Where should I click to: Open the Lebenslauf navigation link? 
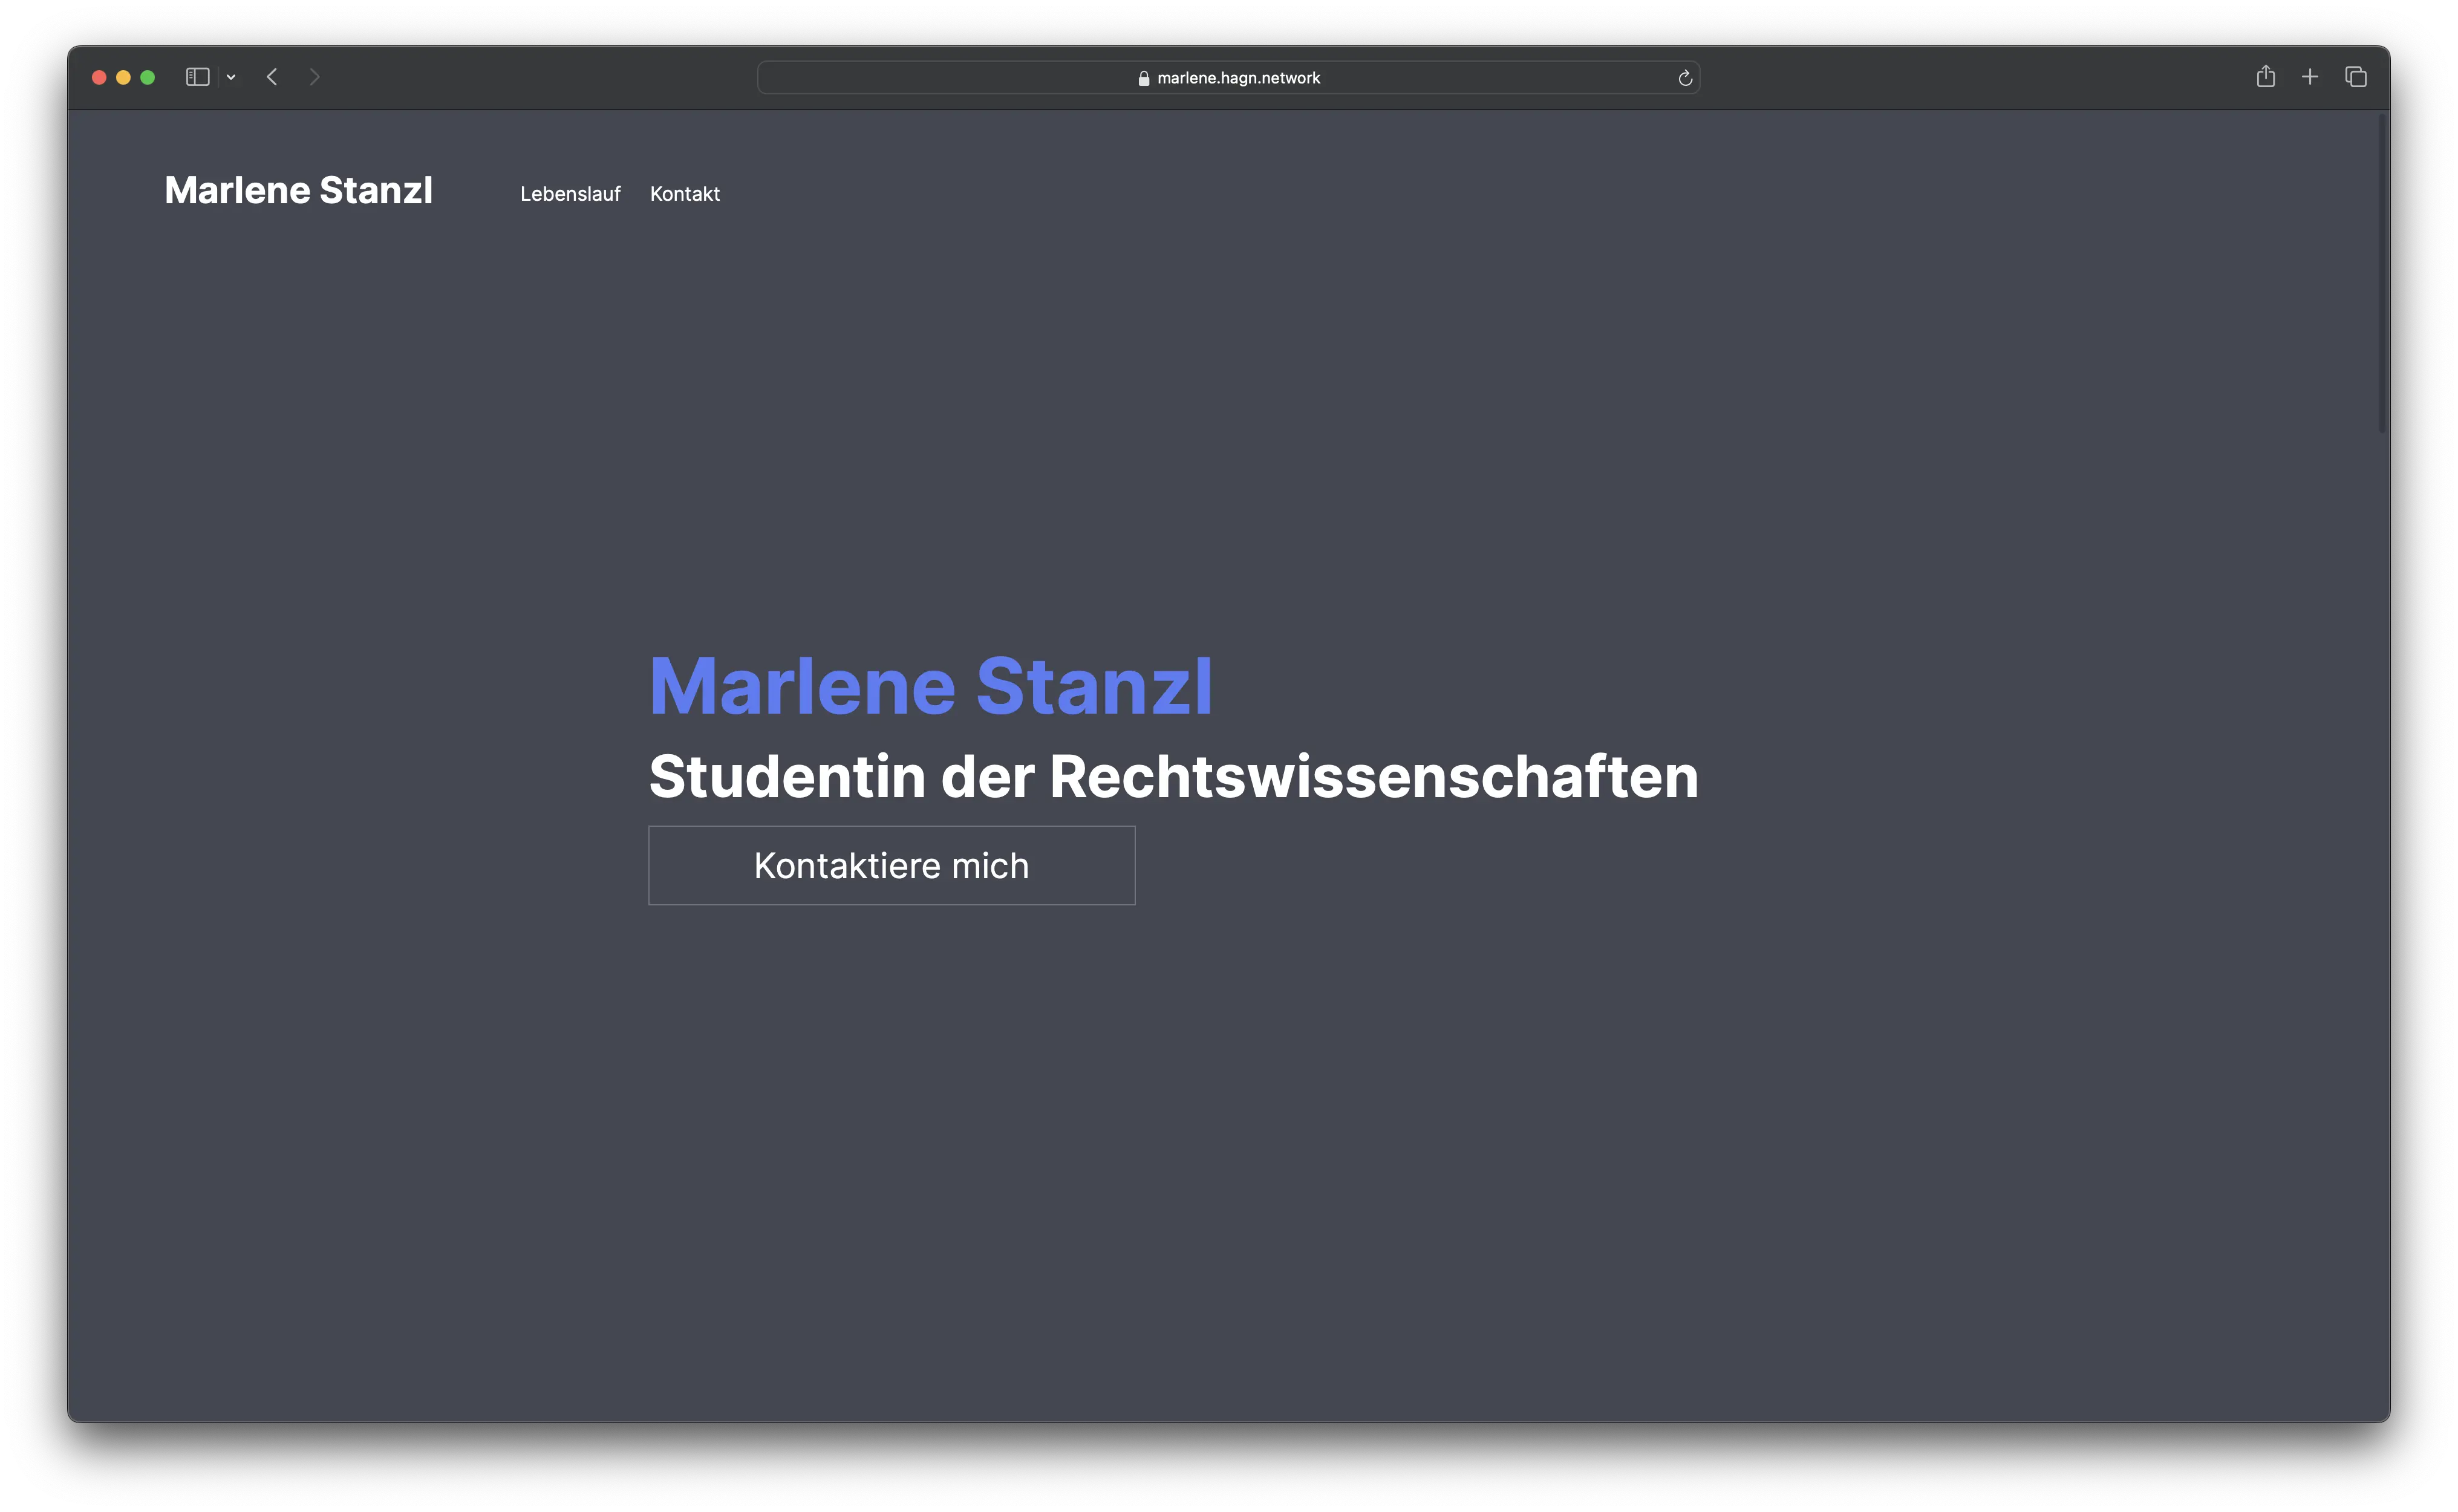(x=570, y=194)
